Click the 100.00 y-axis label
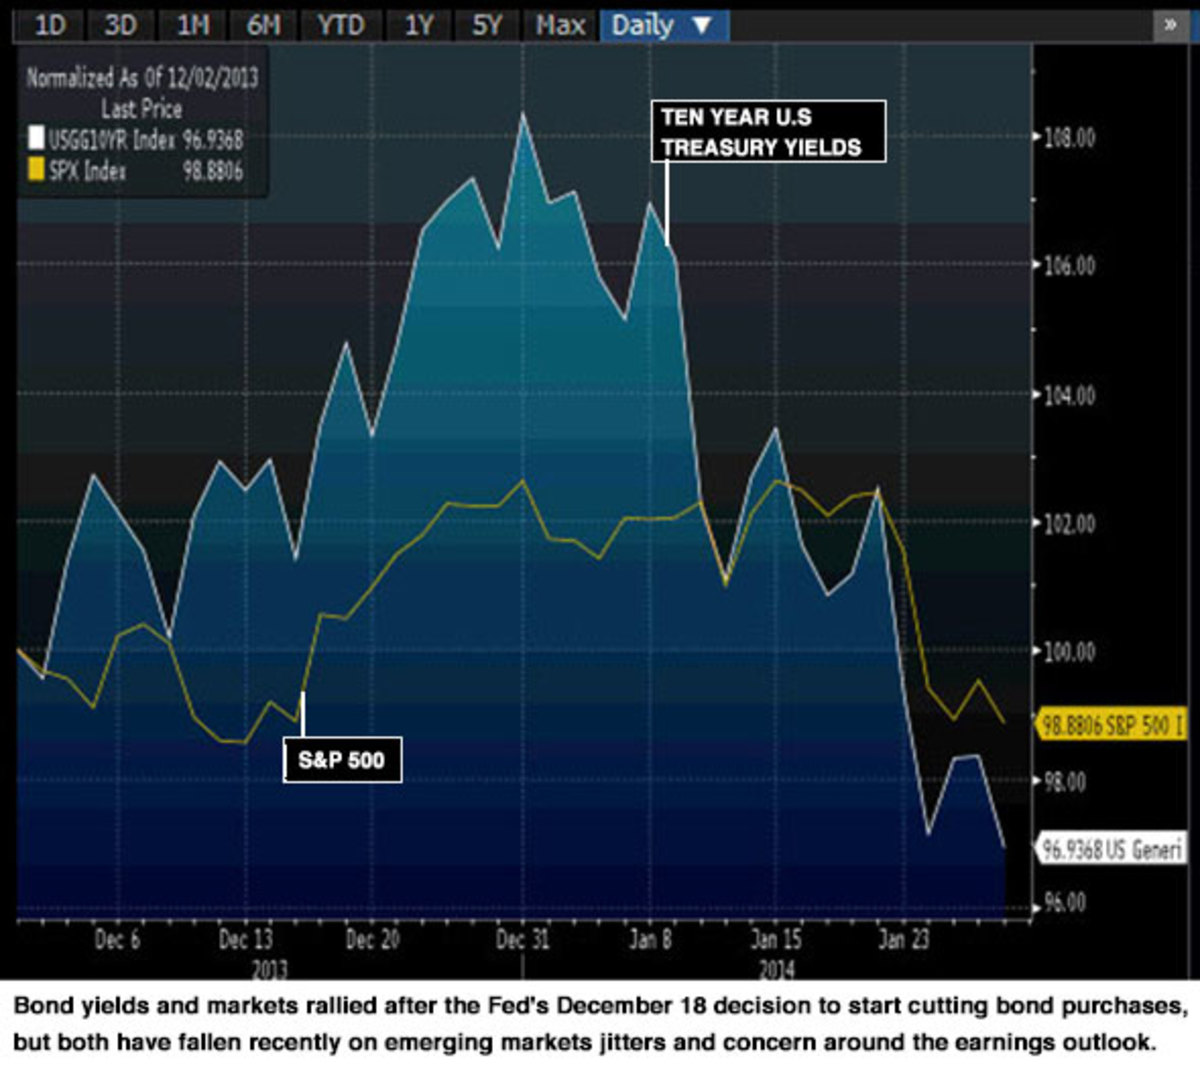The image size is (1200, 1066). [x=1069, y=651]
